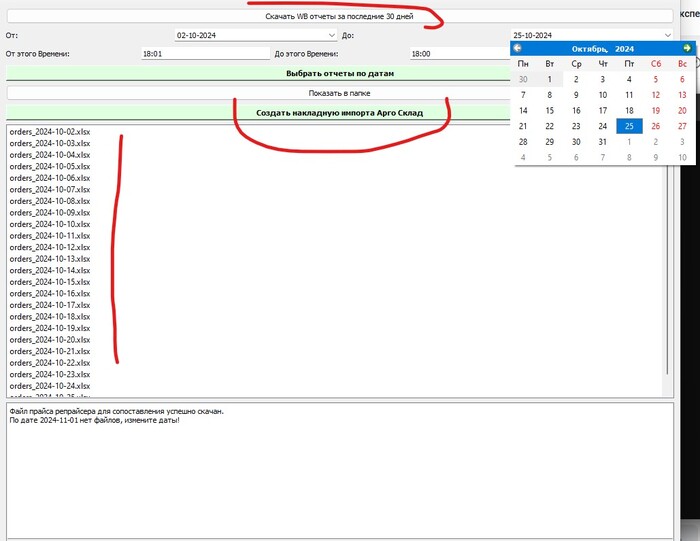Select October 17 in calendar
This screenshot has height=541, width=700.
603,111
